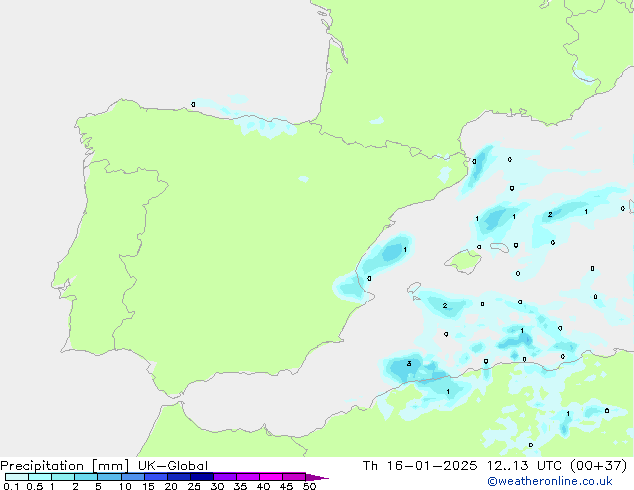
Task: Select the legend label '50'
Action: [x=309, y=486]
